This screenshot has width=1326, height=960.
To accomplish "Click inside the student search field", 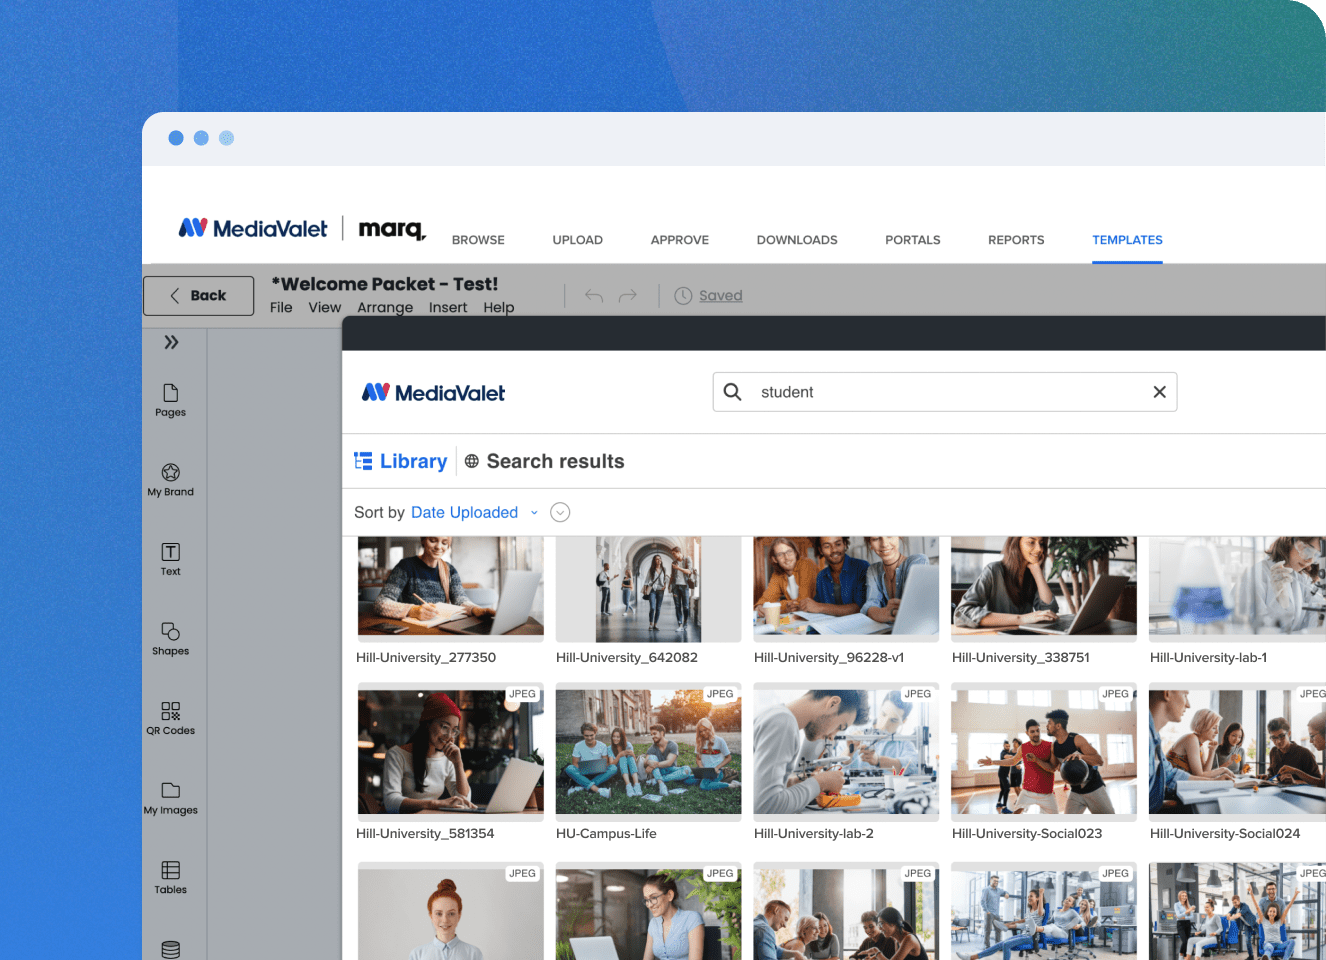I will [944, 392].
